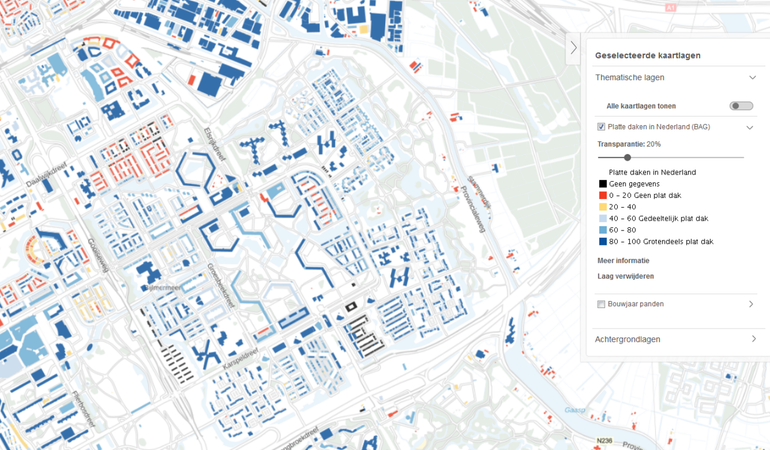Screen dimensions: 770x450
Task: Click the Transparantie: 20% label
Action: coord(629,144)
